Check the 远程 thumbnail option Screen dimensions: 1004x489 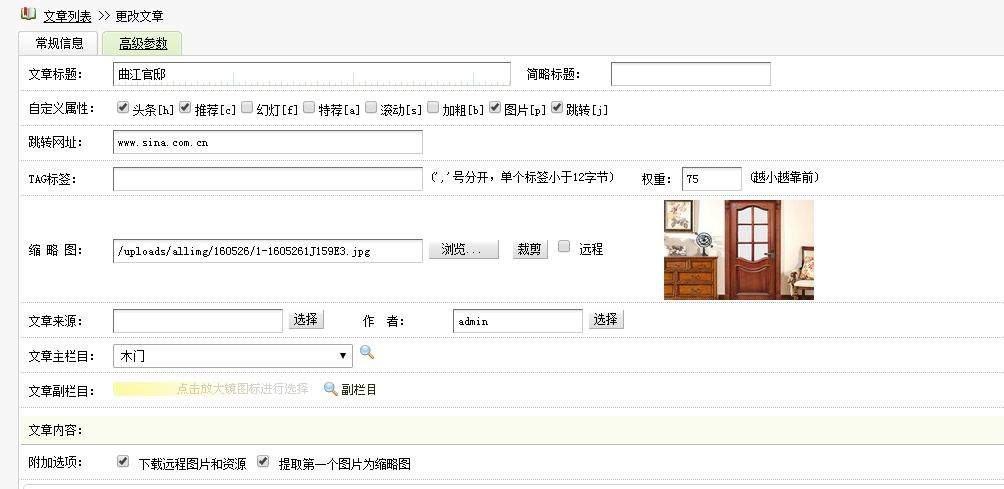563,246
